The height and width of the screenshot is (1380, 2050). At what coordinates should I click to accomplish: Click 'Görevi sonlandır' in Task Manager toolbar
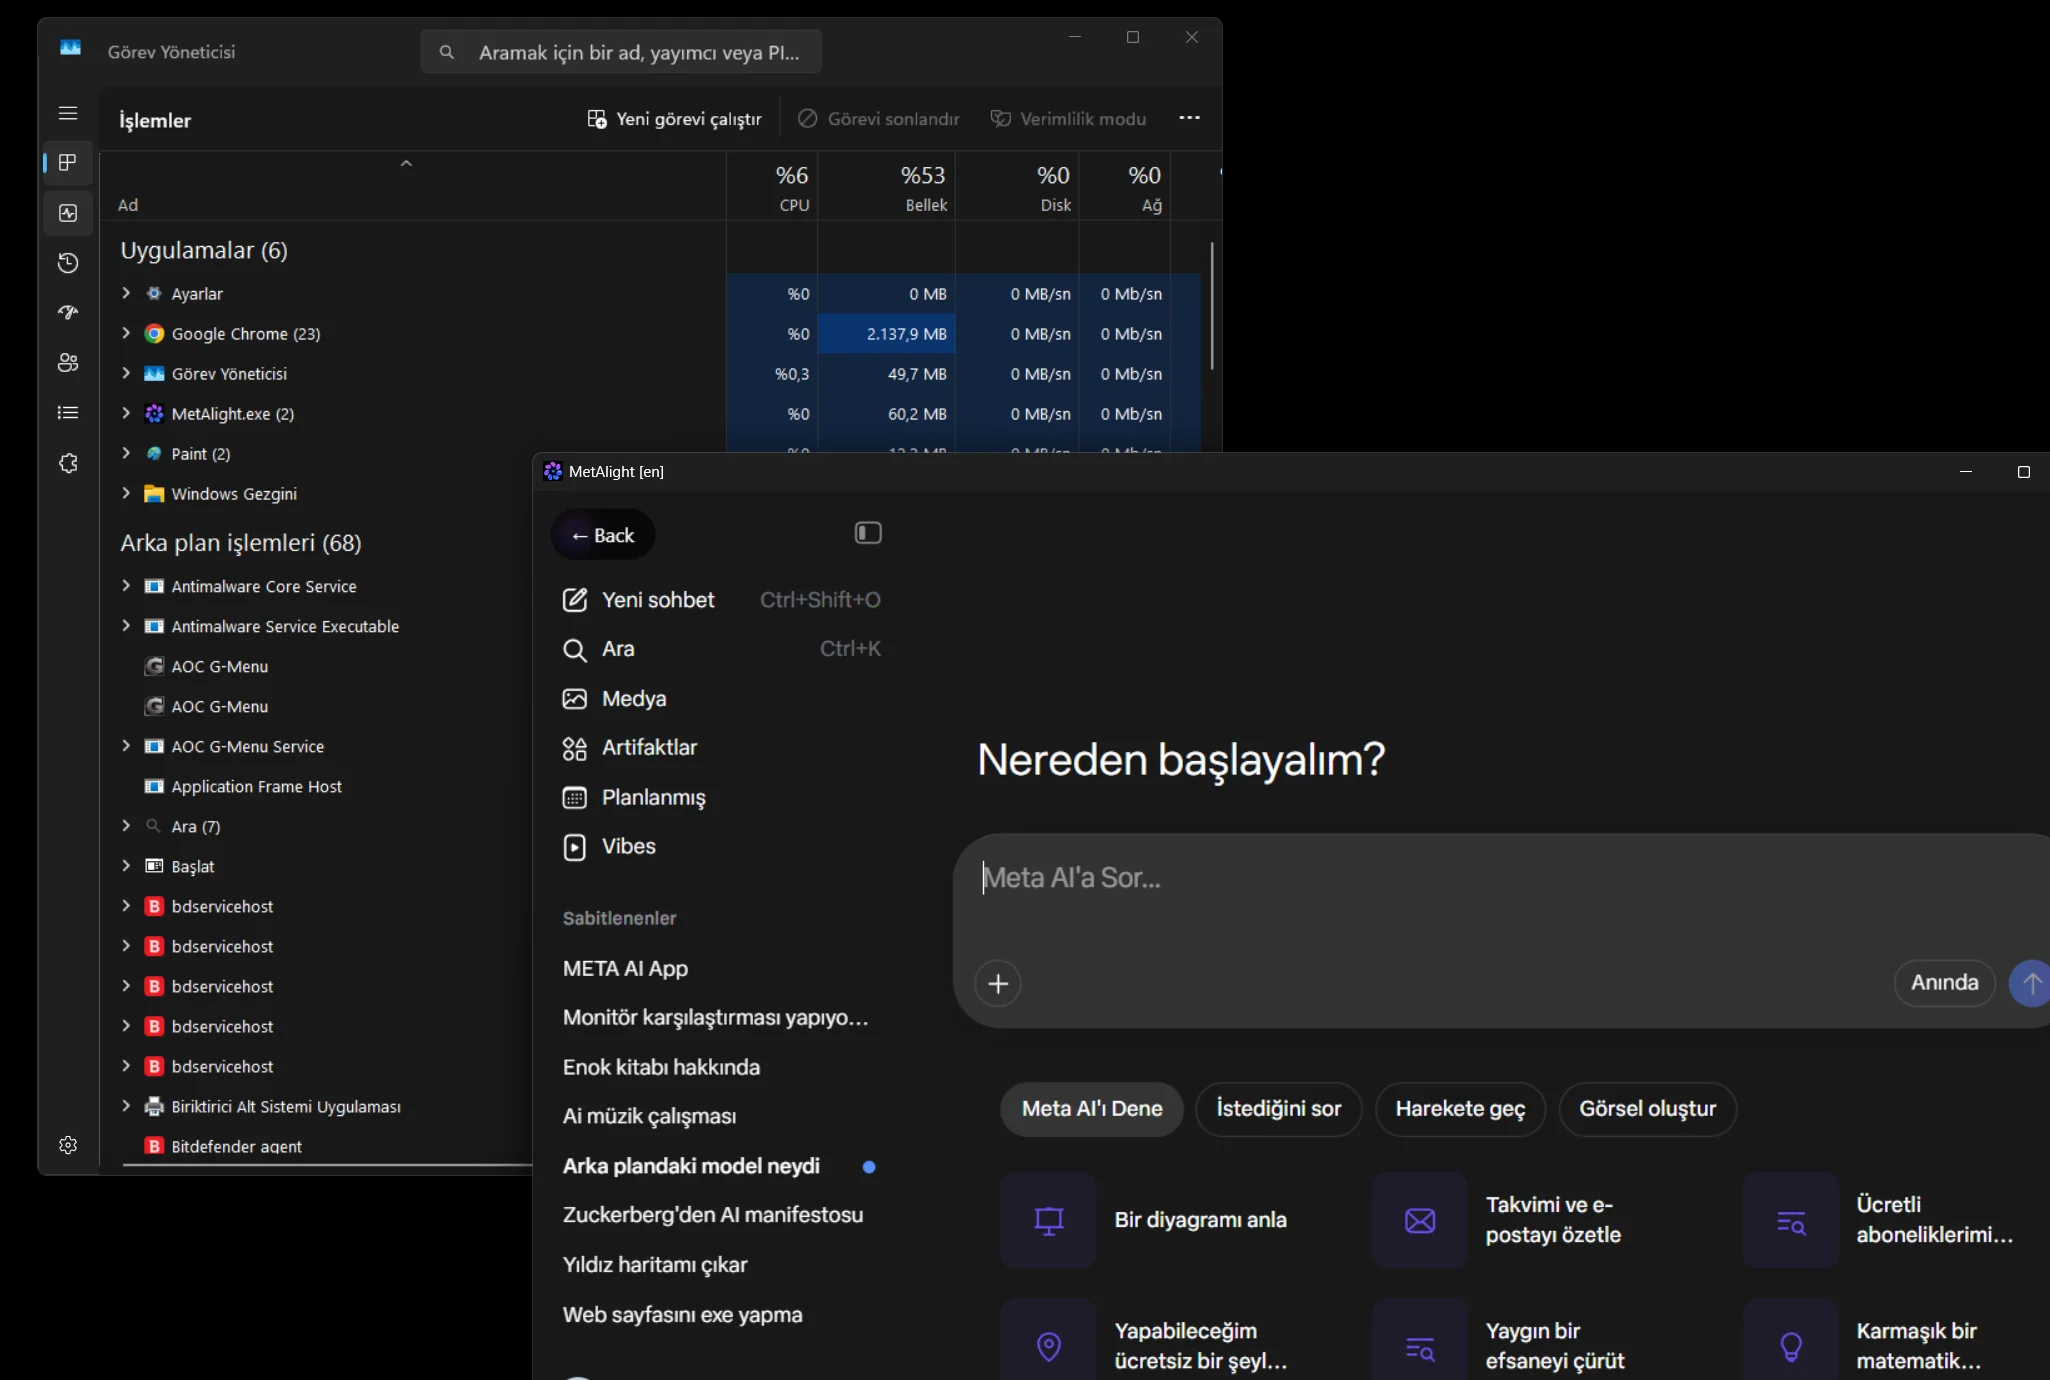point(878,119)
